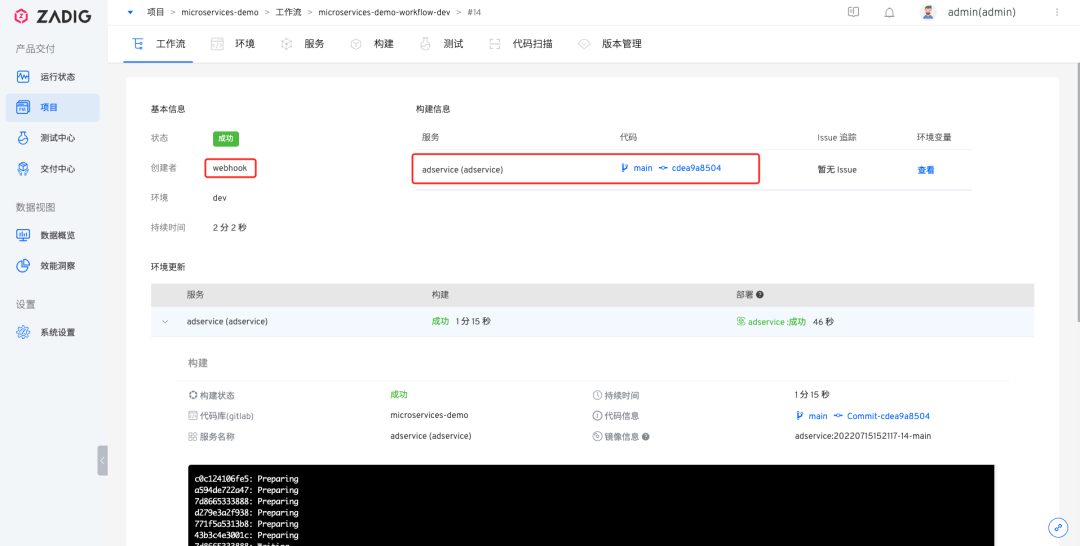
Task: Open 运行状态 in sidebar
Action: click(52, 76)
